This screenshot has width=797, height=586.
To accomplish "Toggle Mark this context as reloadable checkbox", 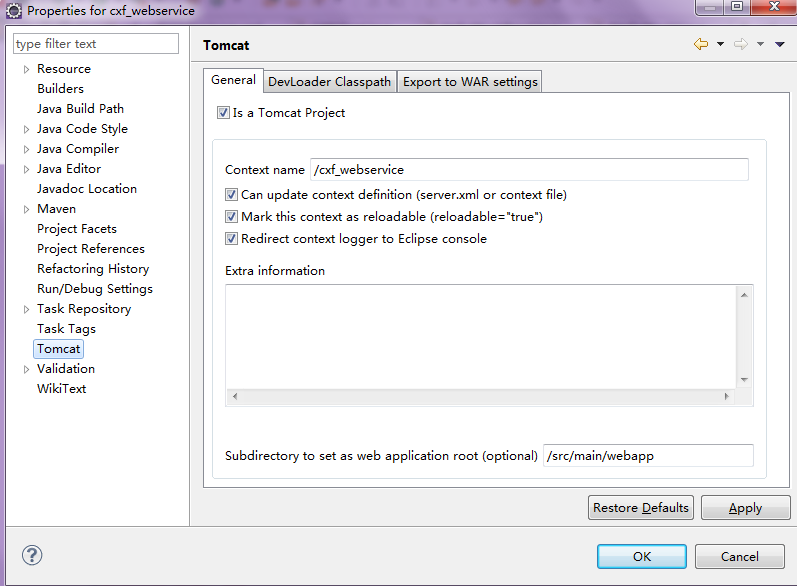I will (x=231, y=217).
